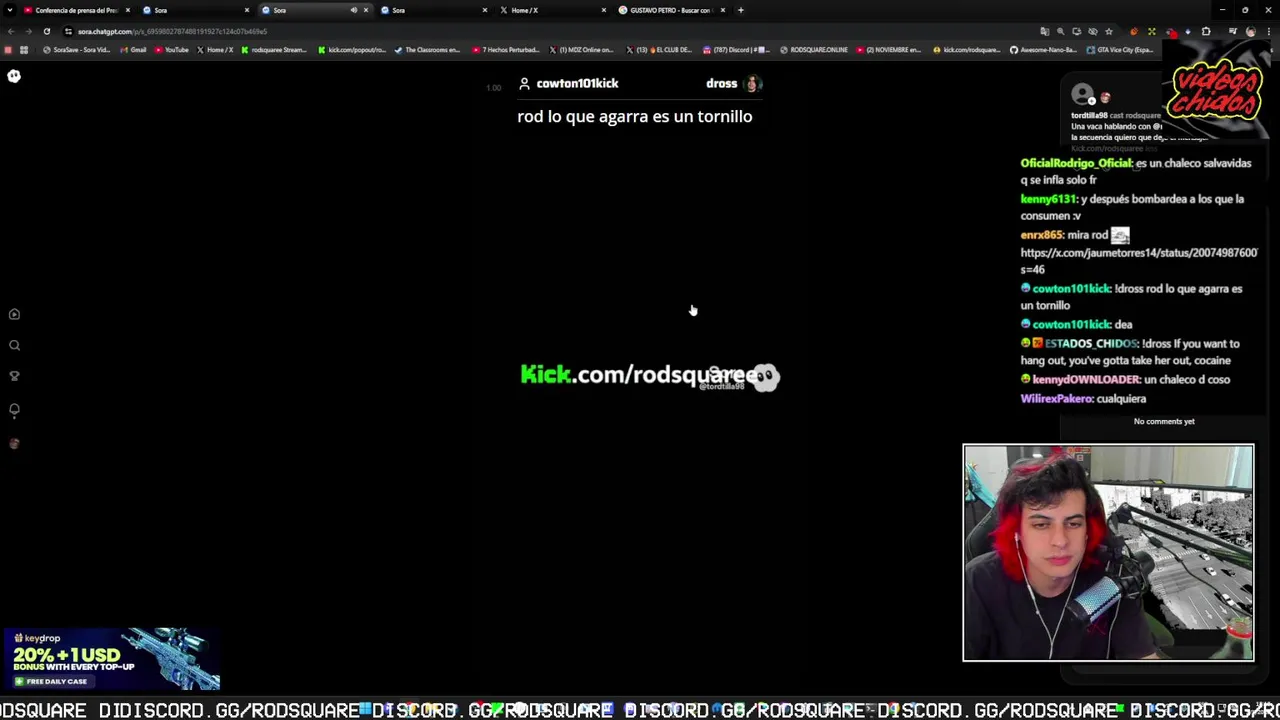Open Chrome three-dot menu

(1269, 31)
